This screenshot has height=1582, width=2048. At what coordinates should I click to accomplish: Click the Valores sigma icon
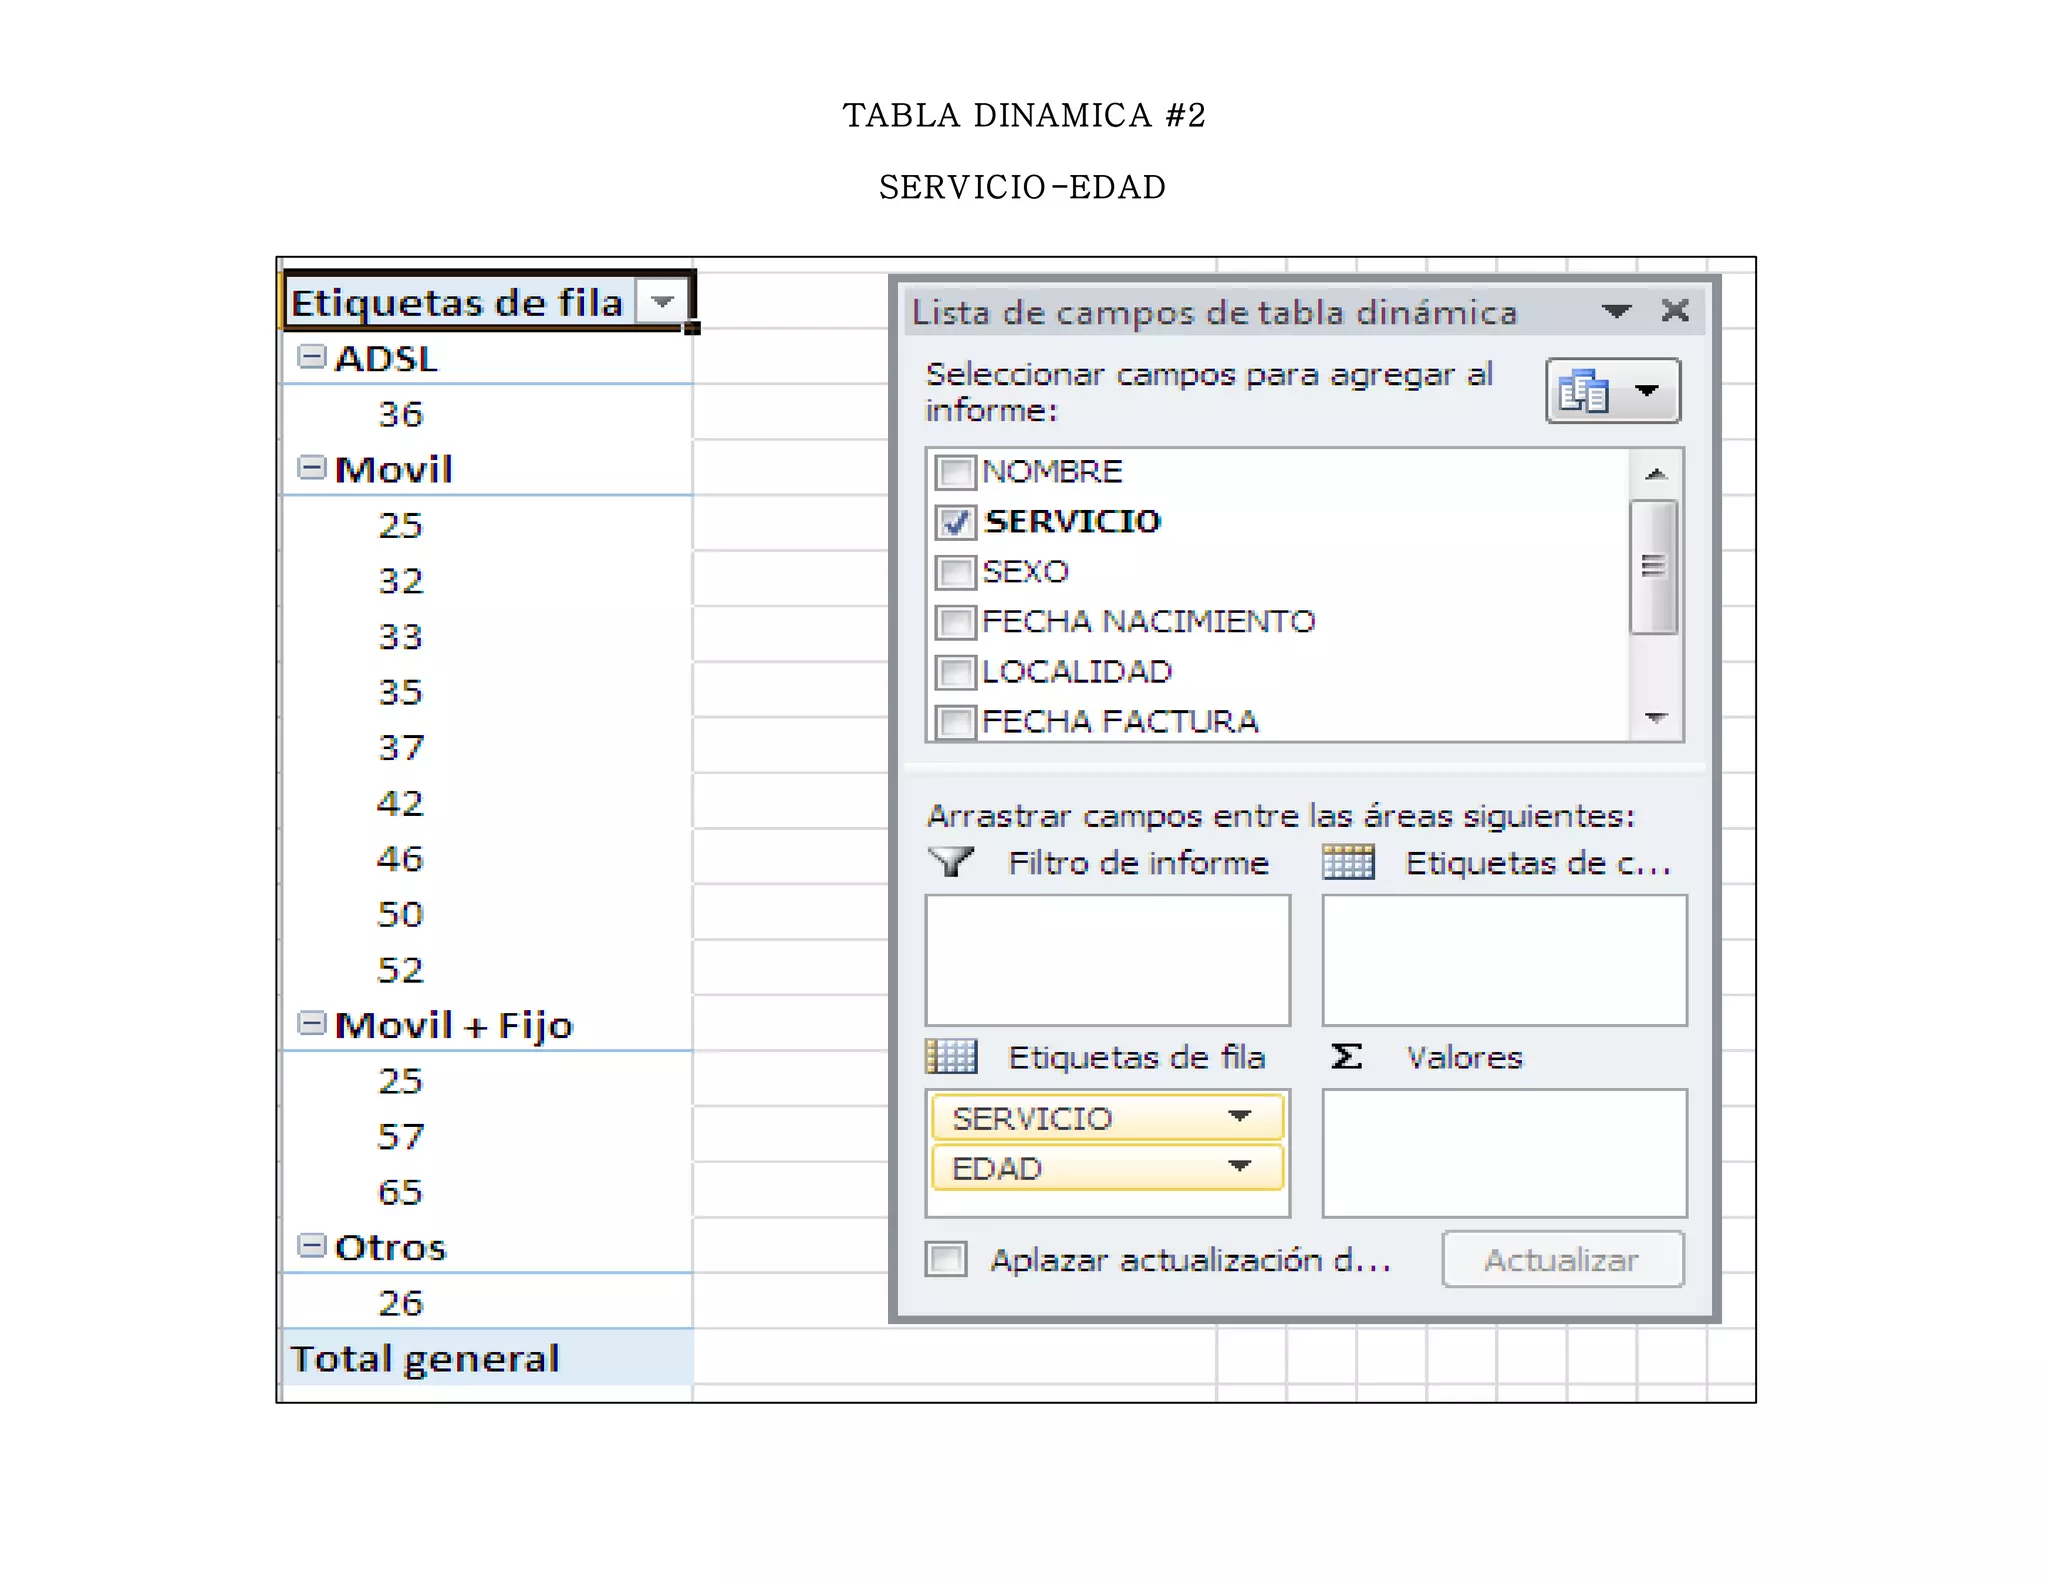click(1346, 1056)
